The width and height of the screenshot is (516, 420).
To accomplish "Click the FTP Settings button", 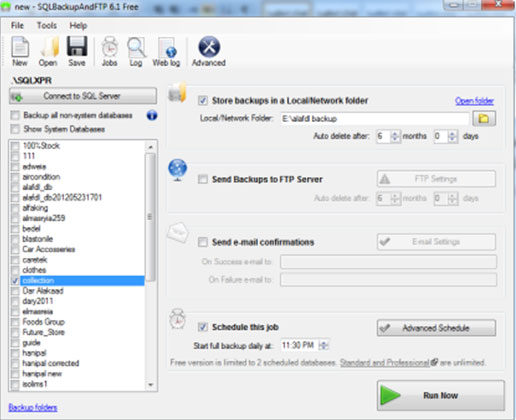I will (436, 179).
